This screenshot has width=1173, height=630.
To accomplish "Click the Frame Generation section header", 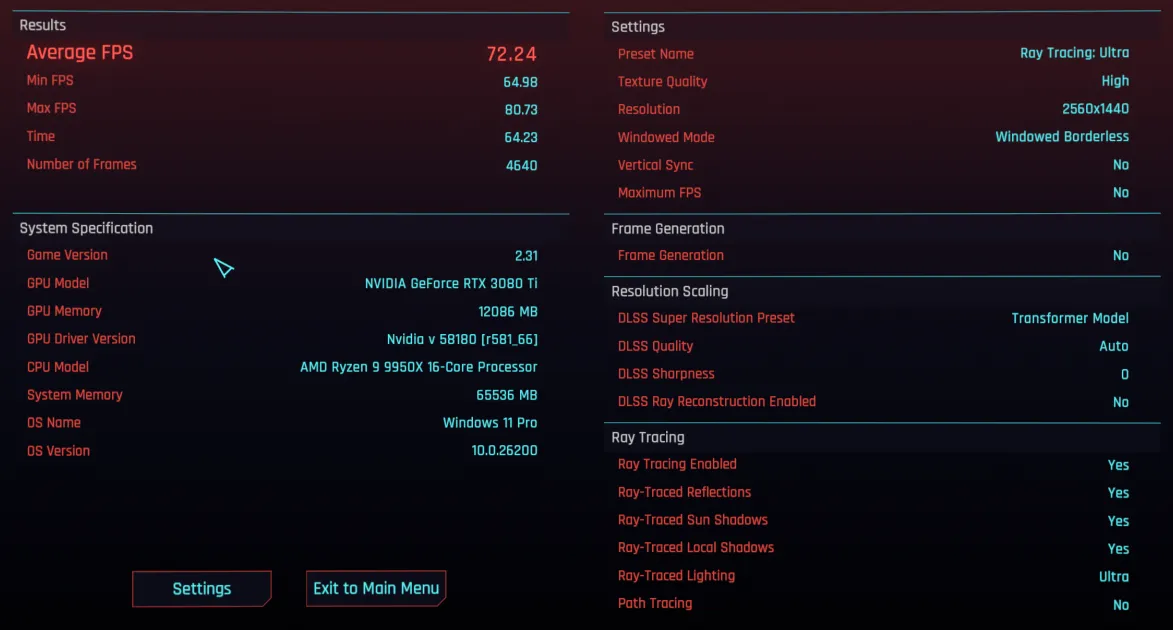I will point(667,228).
